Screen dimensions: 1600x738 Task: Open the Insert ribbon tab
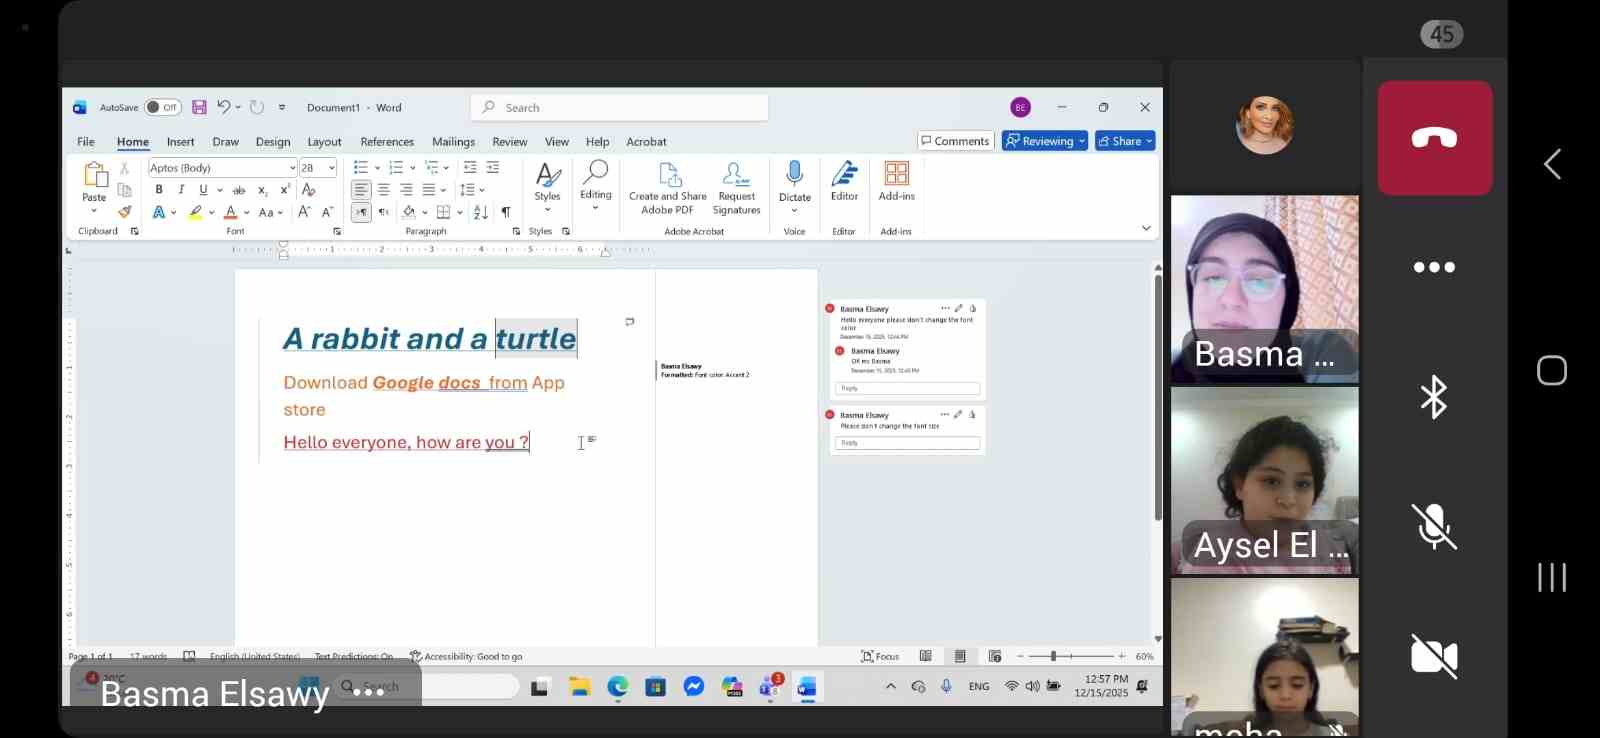[180, 142]
